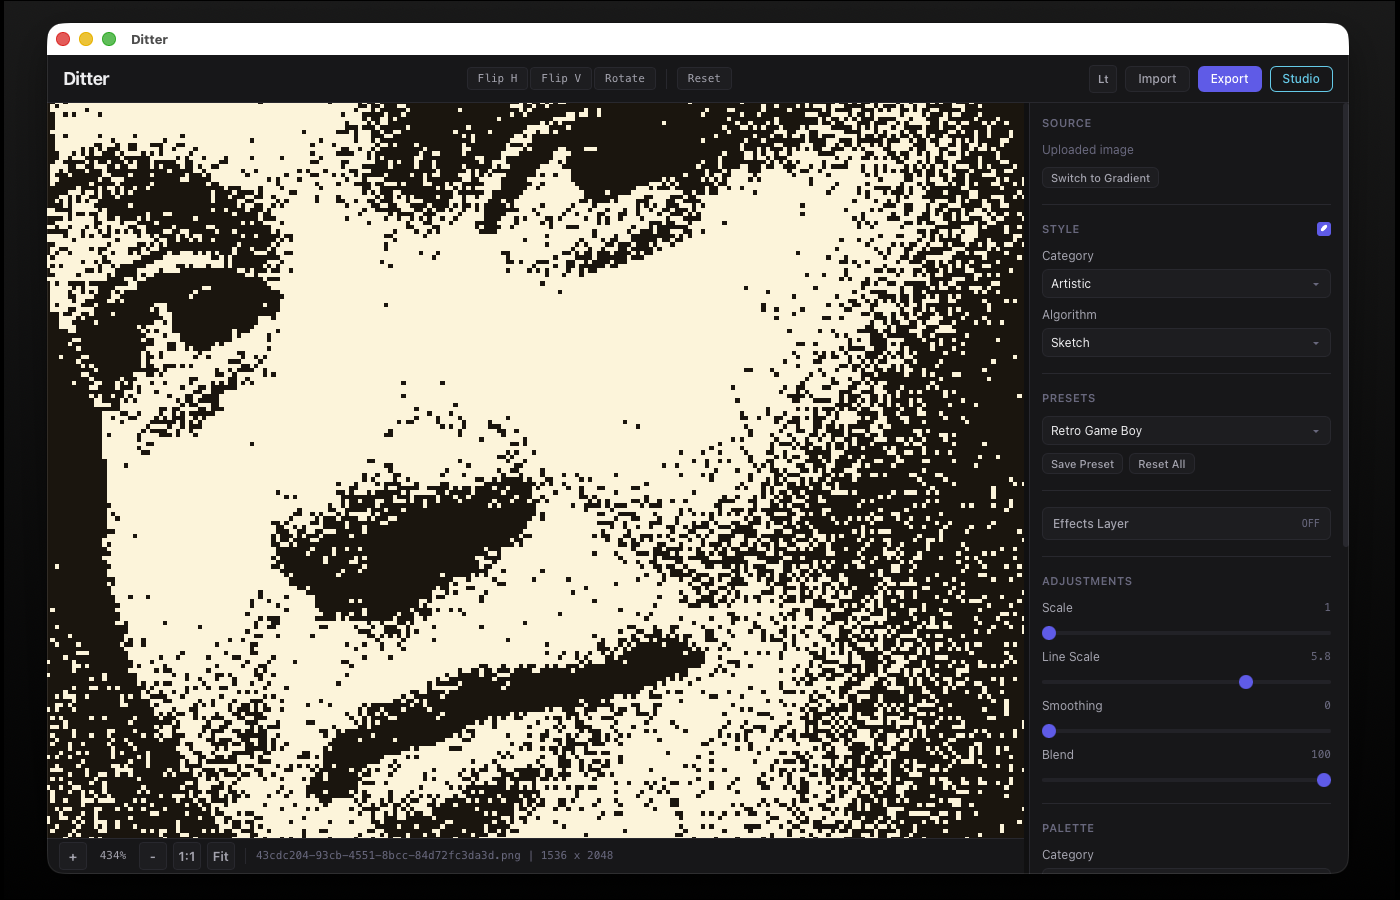Click the Import button

pyautogui.click(x=1157, y=79)
